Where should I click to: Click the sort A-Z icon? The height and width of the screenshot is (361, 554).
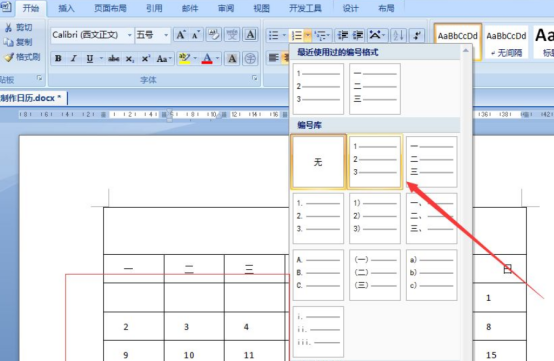(399, 35)
